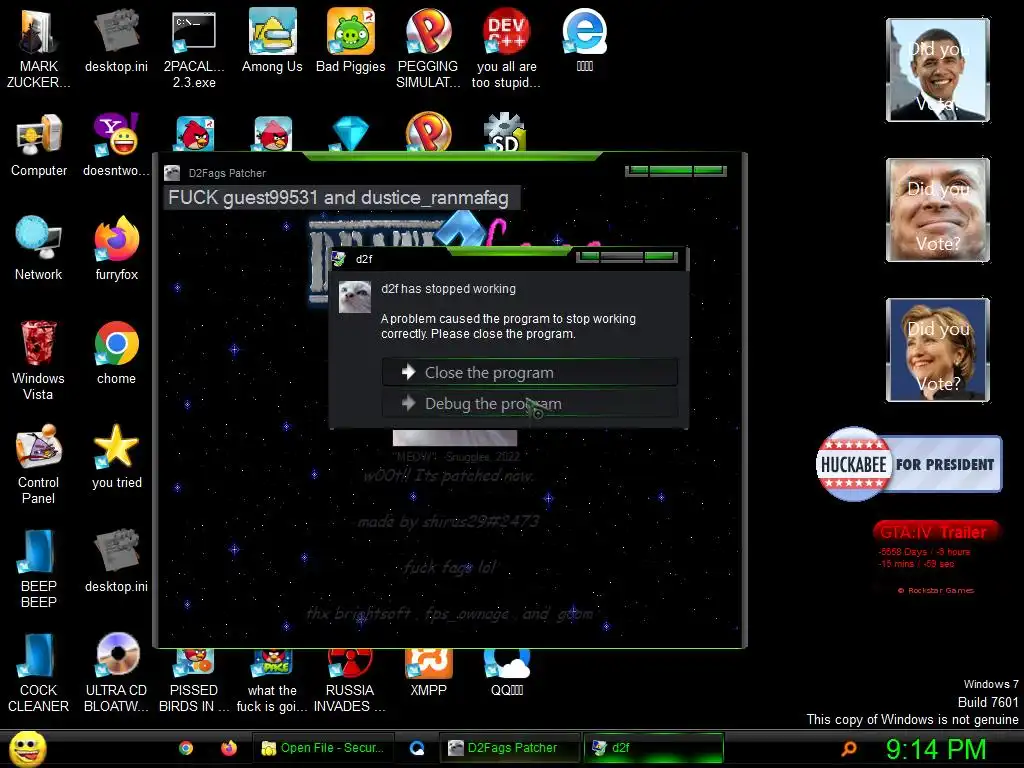
Task: Select the desktop.ini file below 'you tried'
Action: coord(116,560)
